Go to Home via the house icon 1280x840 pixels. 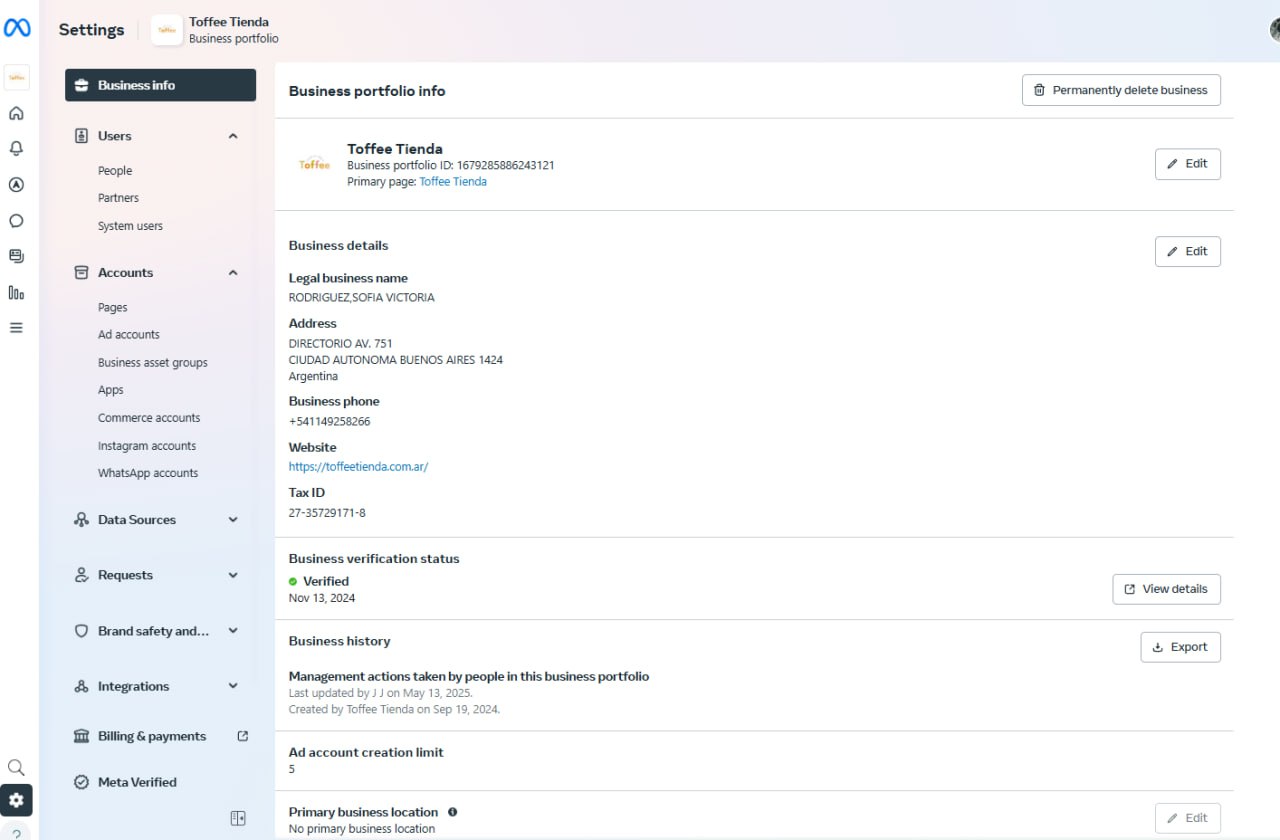[x=16, y=113]
